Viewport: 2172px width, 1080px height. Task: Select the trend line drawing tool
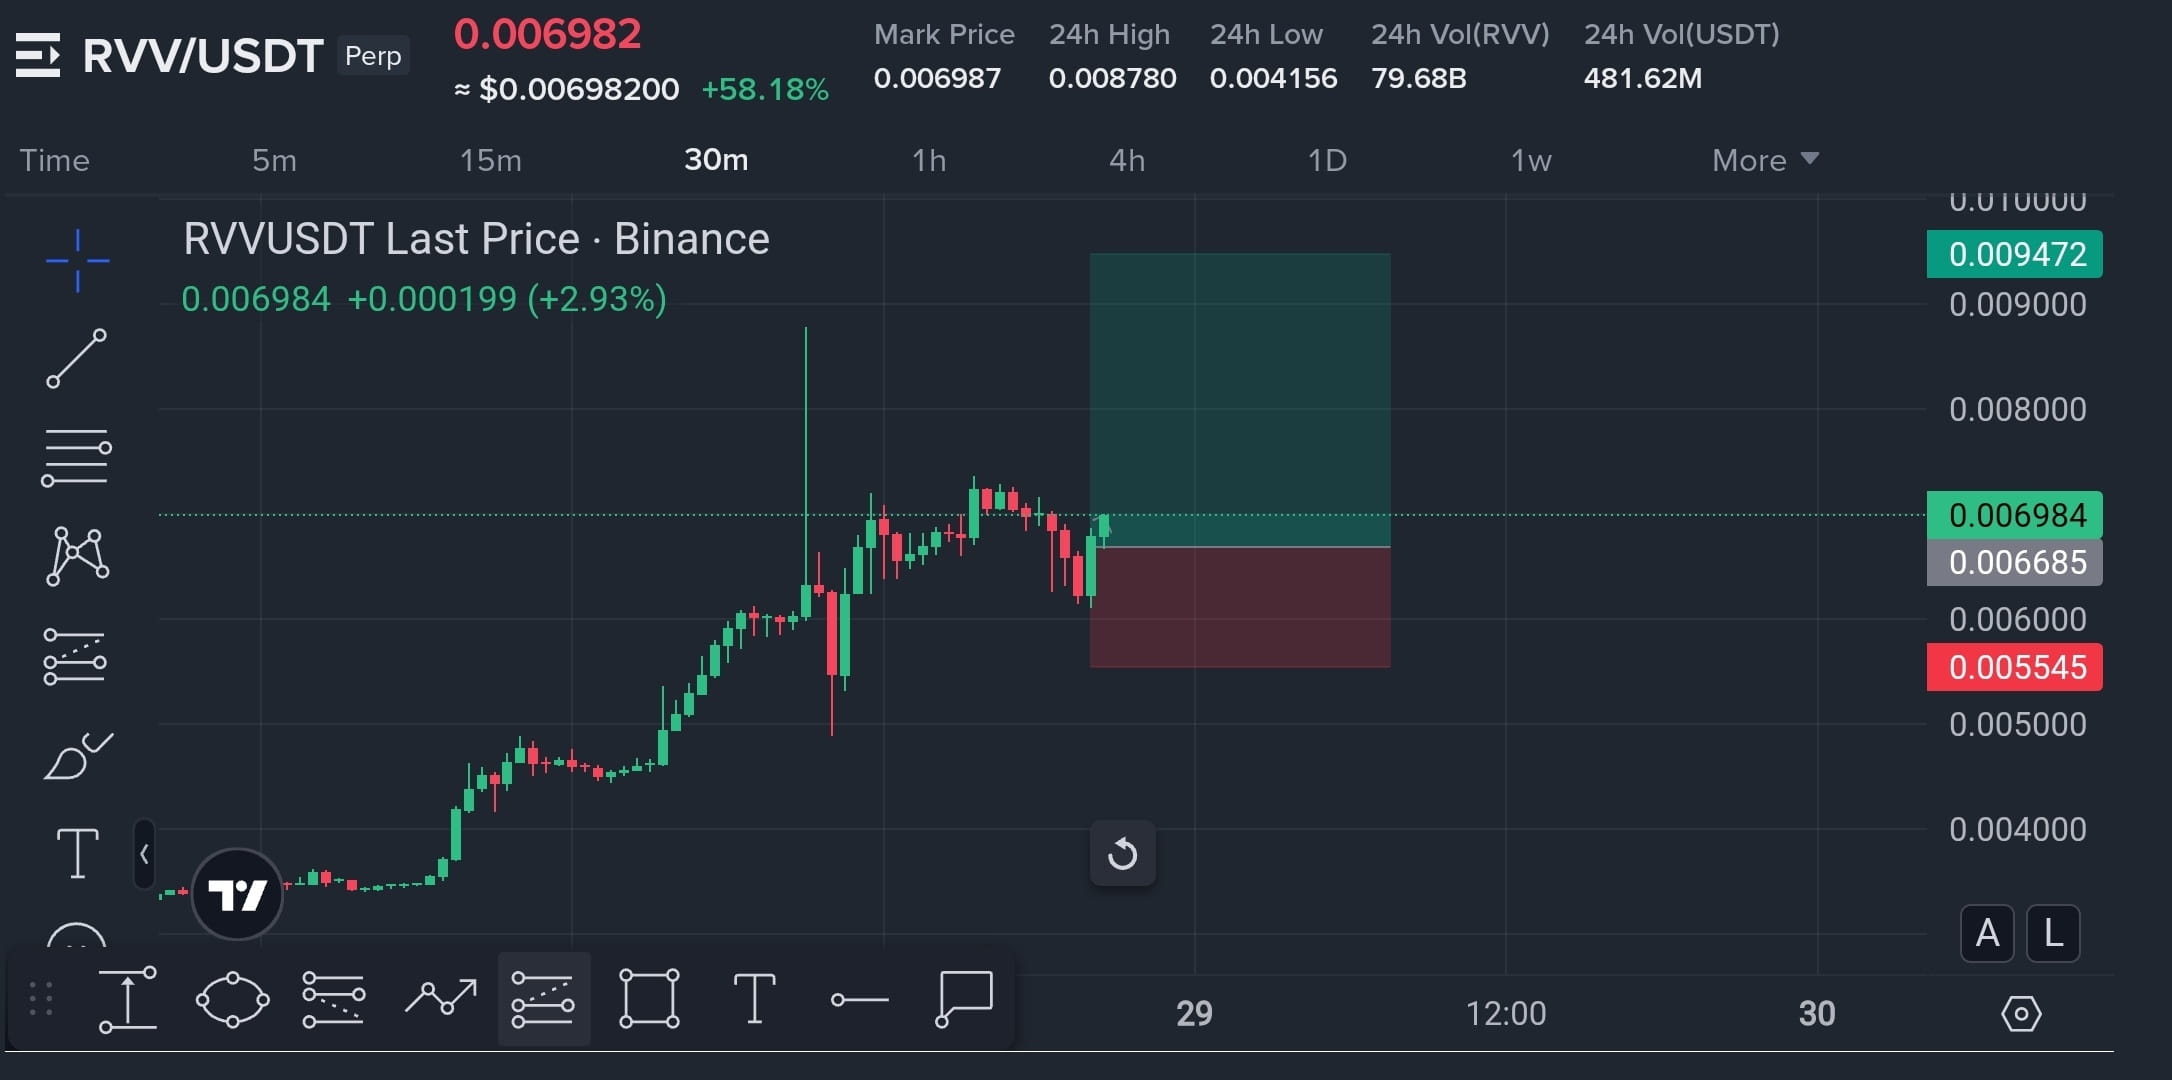coord(76,358)
